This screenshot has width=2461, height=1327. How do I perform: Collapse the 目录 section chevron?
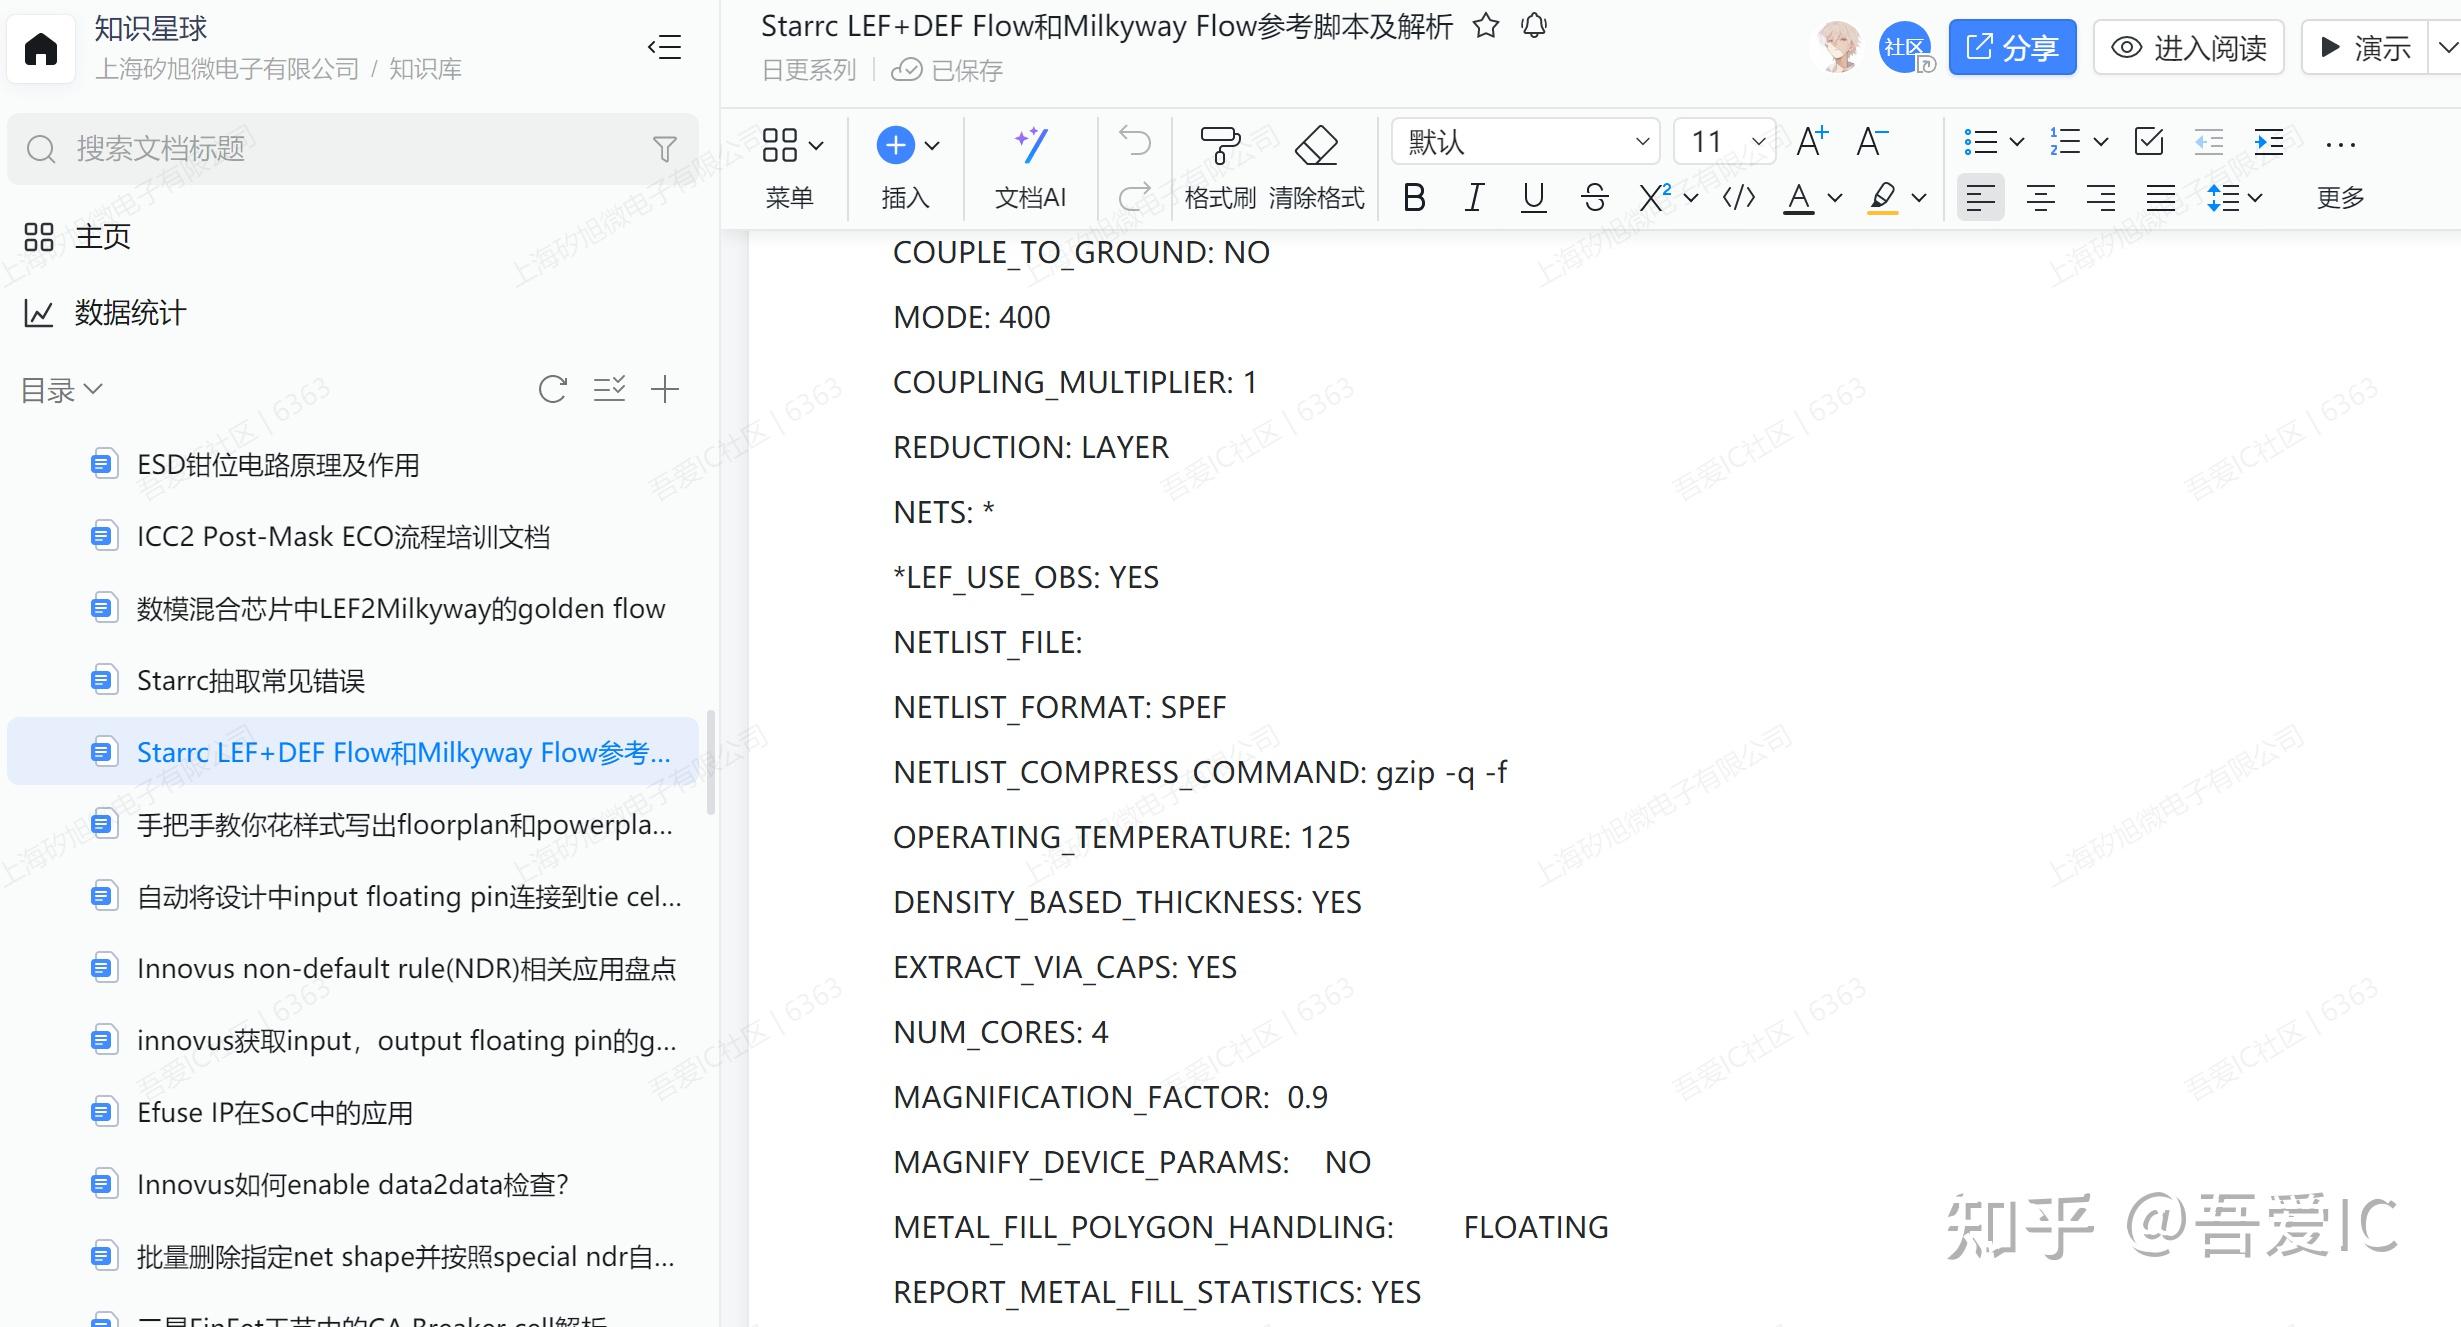pyautogui.click(x=93, y=389)
